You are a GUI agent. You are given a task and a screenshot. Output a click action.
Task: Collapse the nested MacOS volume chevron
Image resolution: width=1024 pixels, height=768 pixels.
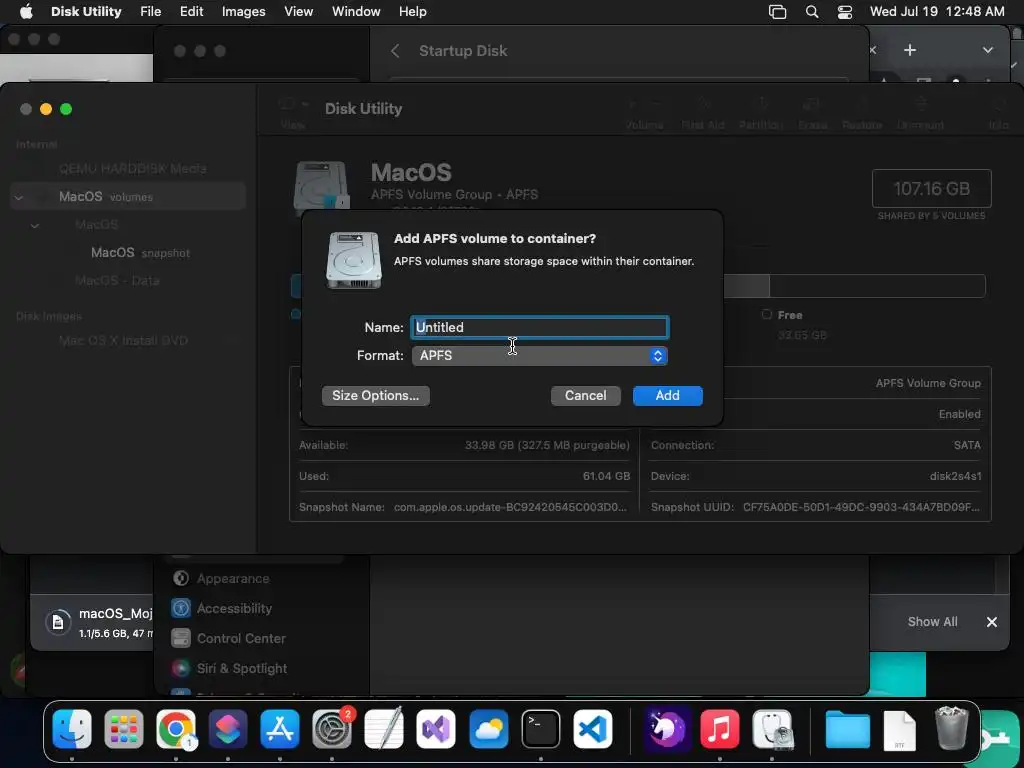coord(35,225)
